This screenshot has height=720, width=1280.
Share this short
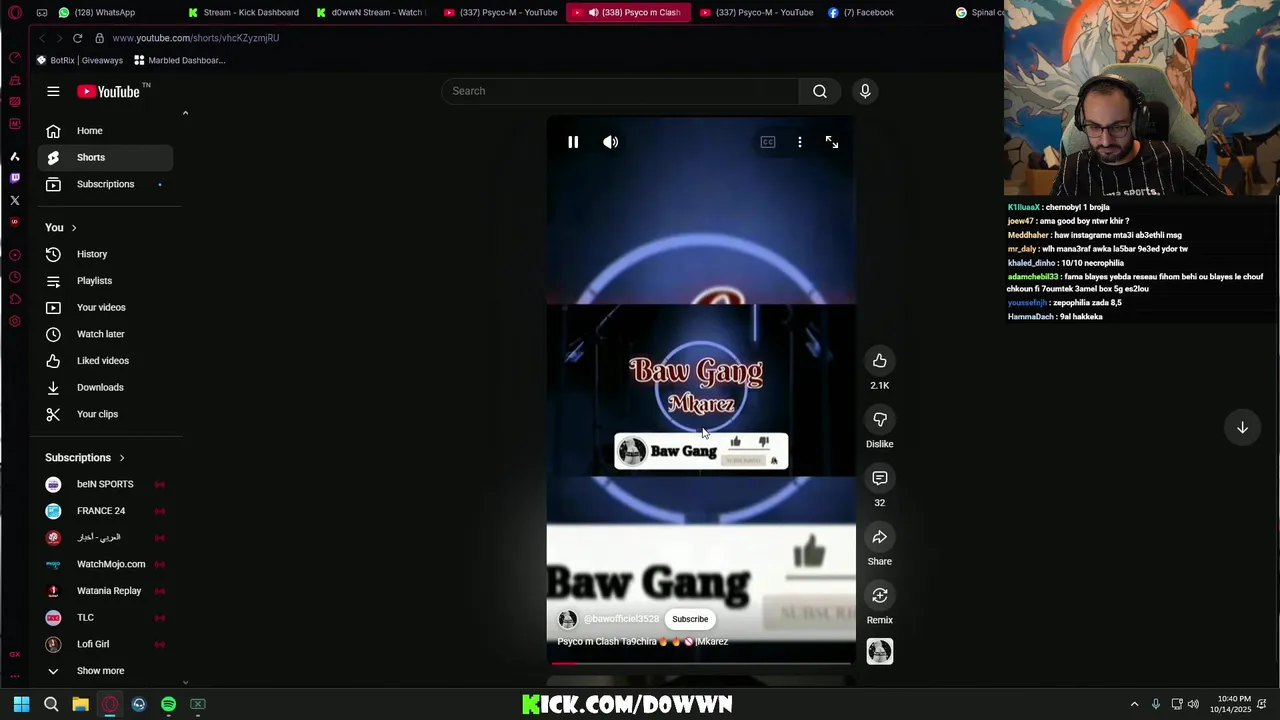[880, 537]
